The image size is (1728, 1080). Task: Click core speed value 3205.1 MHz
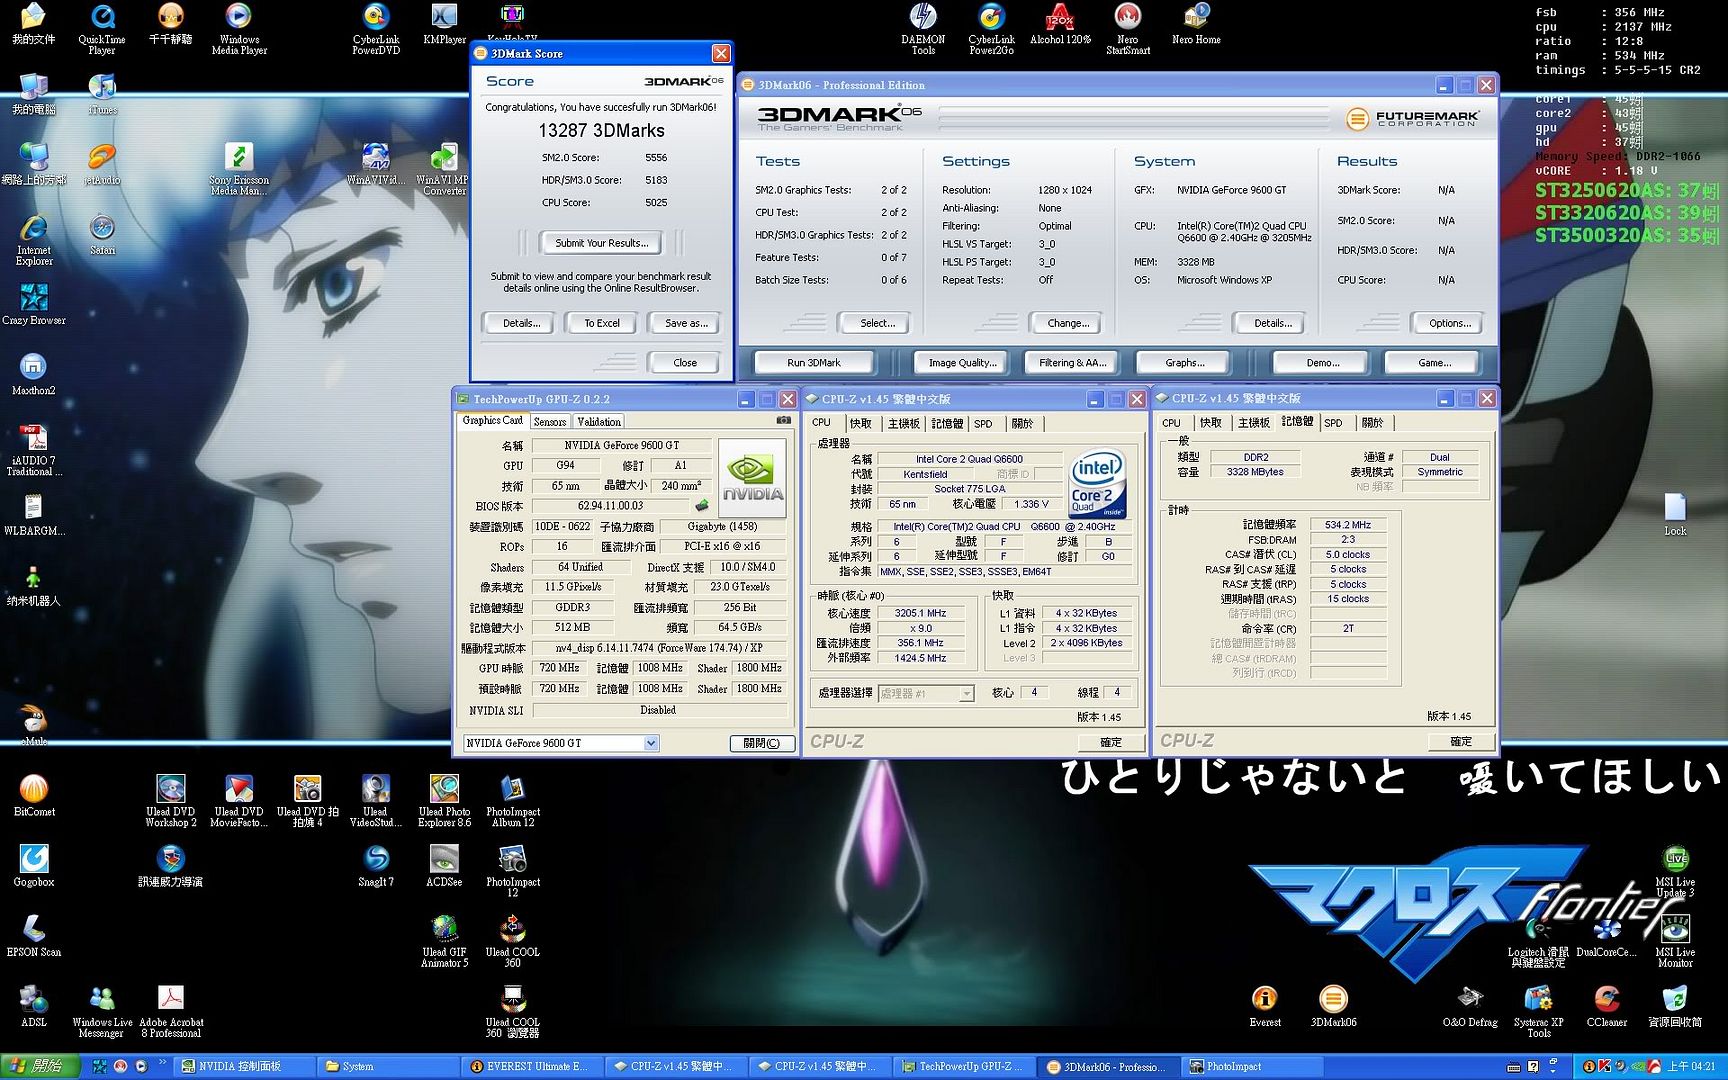920,613
